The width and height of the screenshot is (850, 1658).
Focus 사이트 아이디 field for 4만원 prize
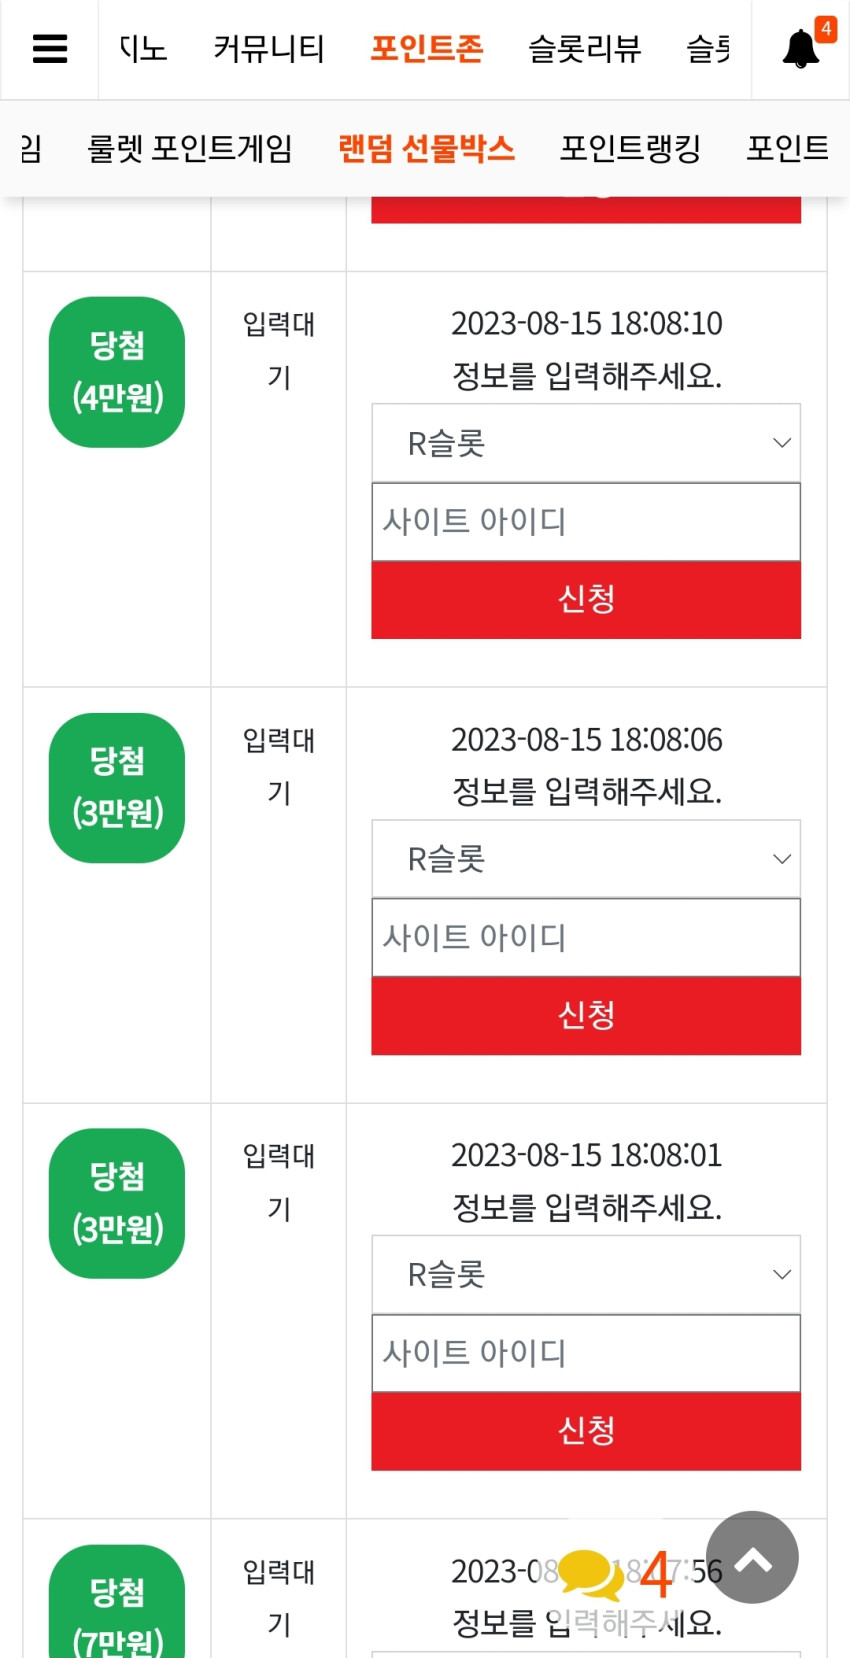(586, 522)
